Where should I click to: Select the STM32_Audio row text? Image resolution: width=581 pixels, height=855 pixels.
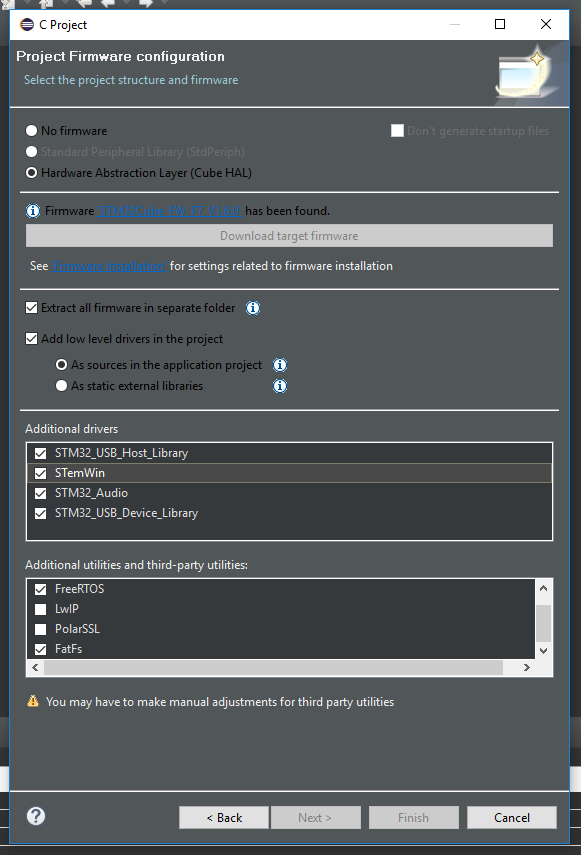[x=92, y=493]
